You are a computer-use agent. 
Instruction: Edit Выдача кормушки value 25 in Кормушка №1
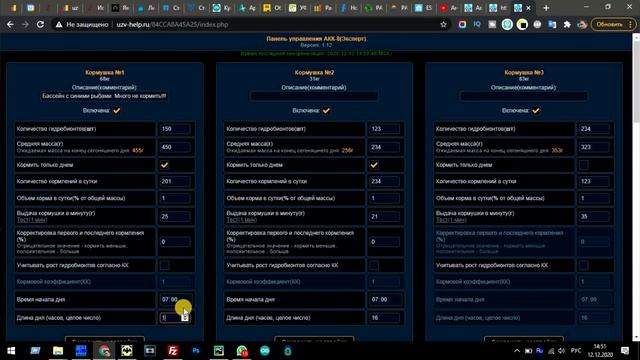click(175, 216)
